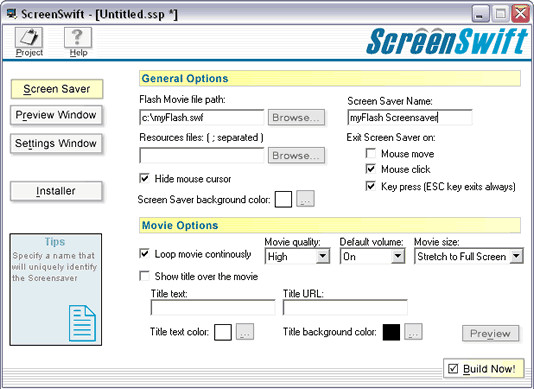
Task: Close the ScreenSwift window
Action: pos(521,14)
